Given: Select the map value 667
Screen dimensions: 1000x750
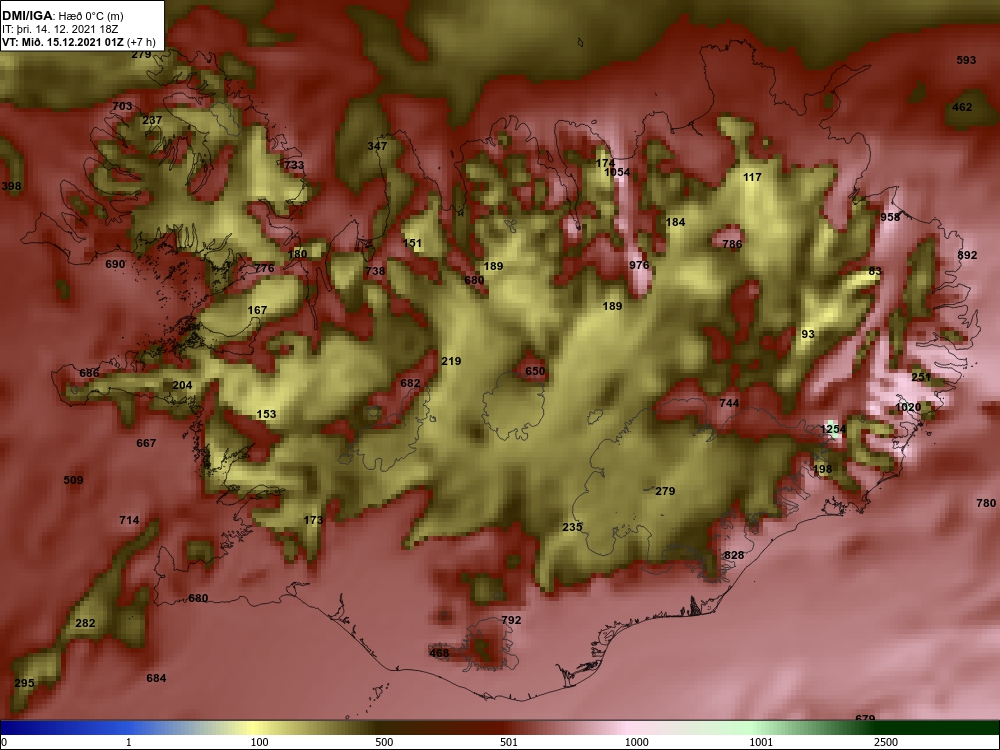Looking at the screenshot, I should [146, 443].
